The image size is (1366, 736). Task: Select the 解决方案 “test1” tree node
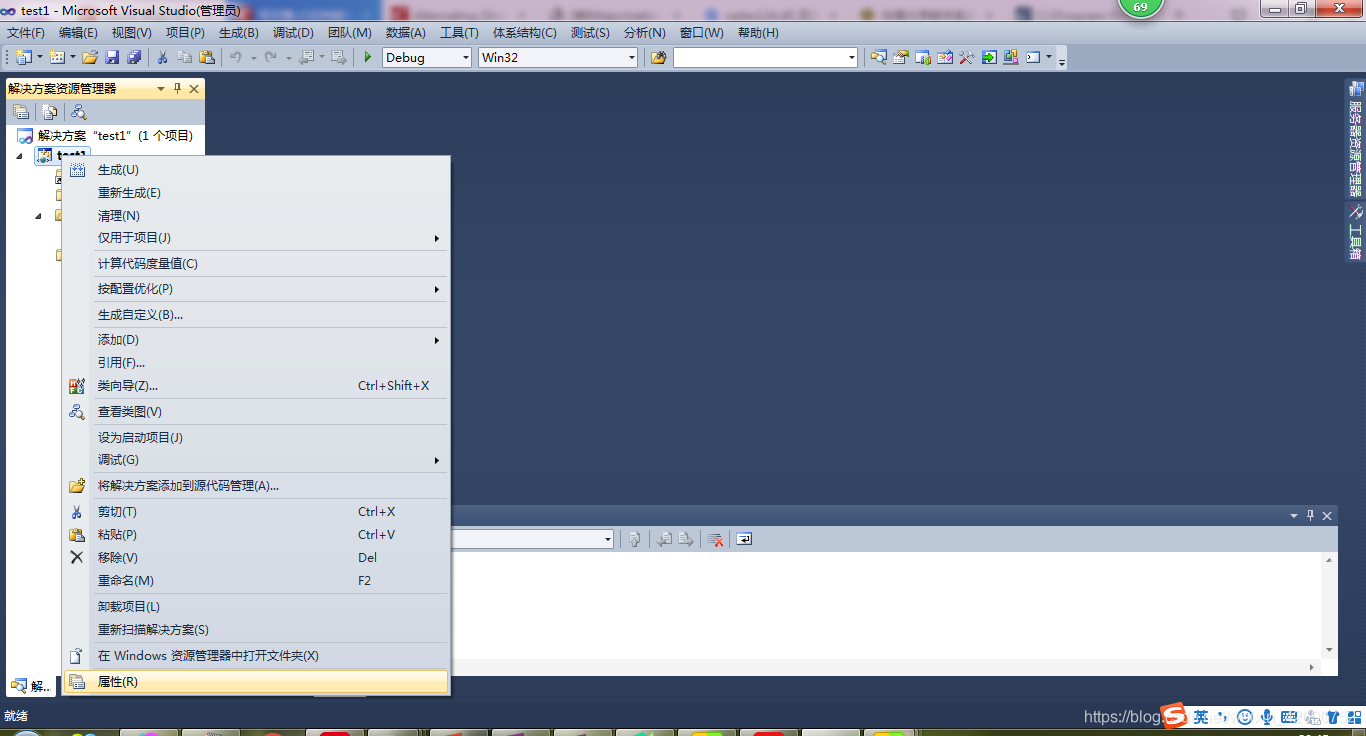tap(105, 136)
